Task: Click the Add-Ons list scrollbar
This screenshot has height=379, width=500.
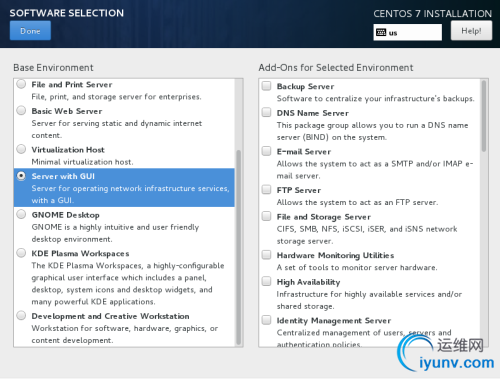Action: pyautogui.click(x=484, y=116)
